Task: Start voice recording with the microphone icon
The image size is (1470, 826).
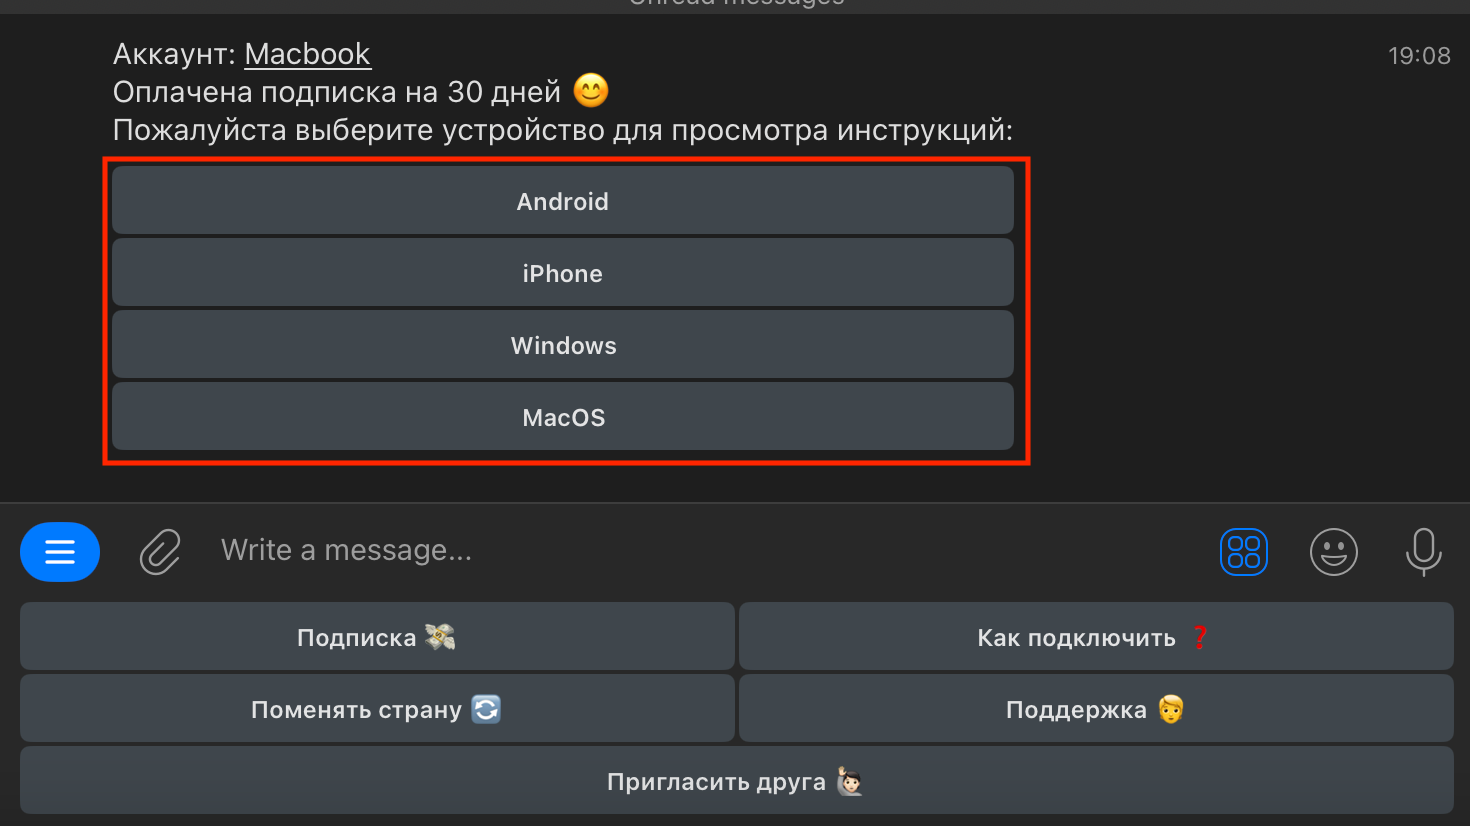Action: click(x=1423, y=552)
